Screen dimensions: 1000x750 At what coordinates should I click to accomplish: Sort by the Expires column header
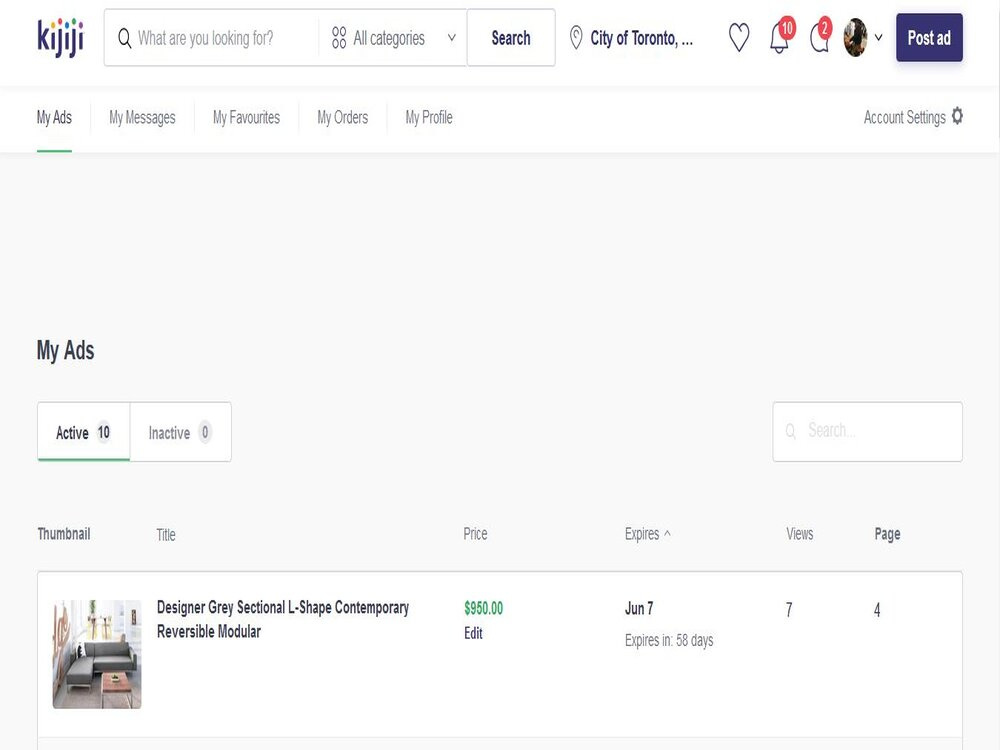642,534
